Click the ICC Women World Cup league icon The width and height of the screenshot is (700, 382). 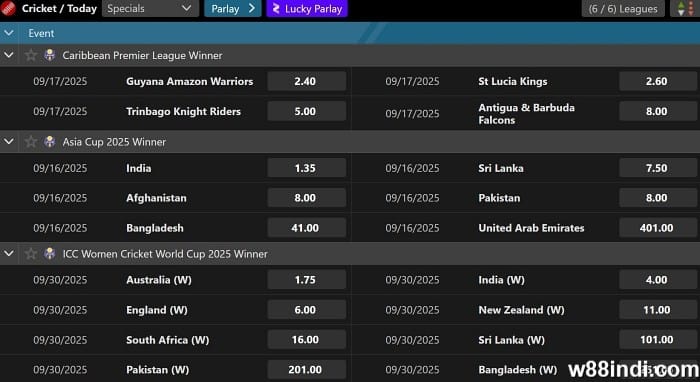pos(50,253)
